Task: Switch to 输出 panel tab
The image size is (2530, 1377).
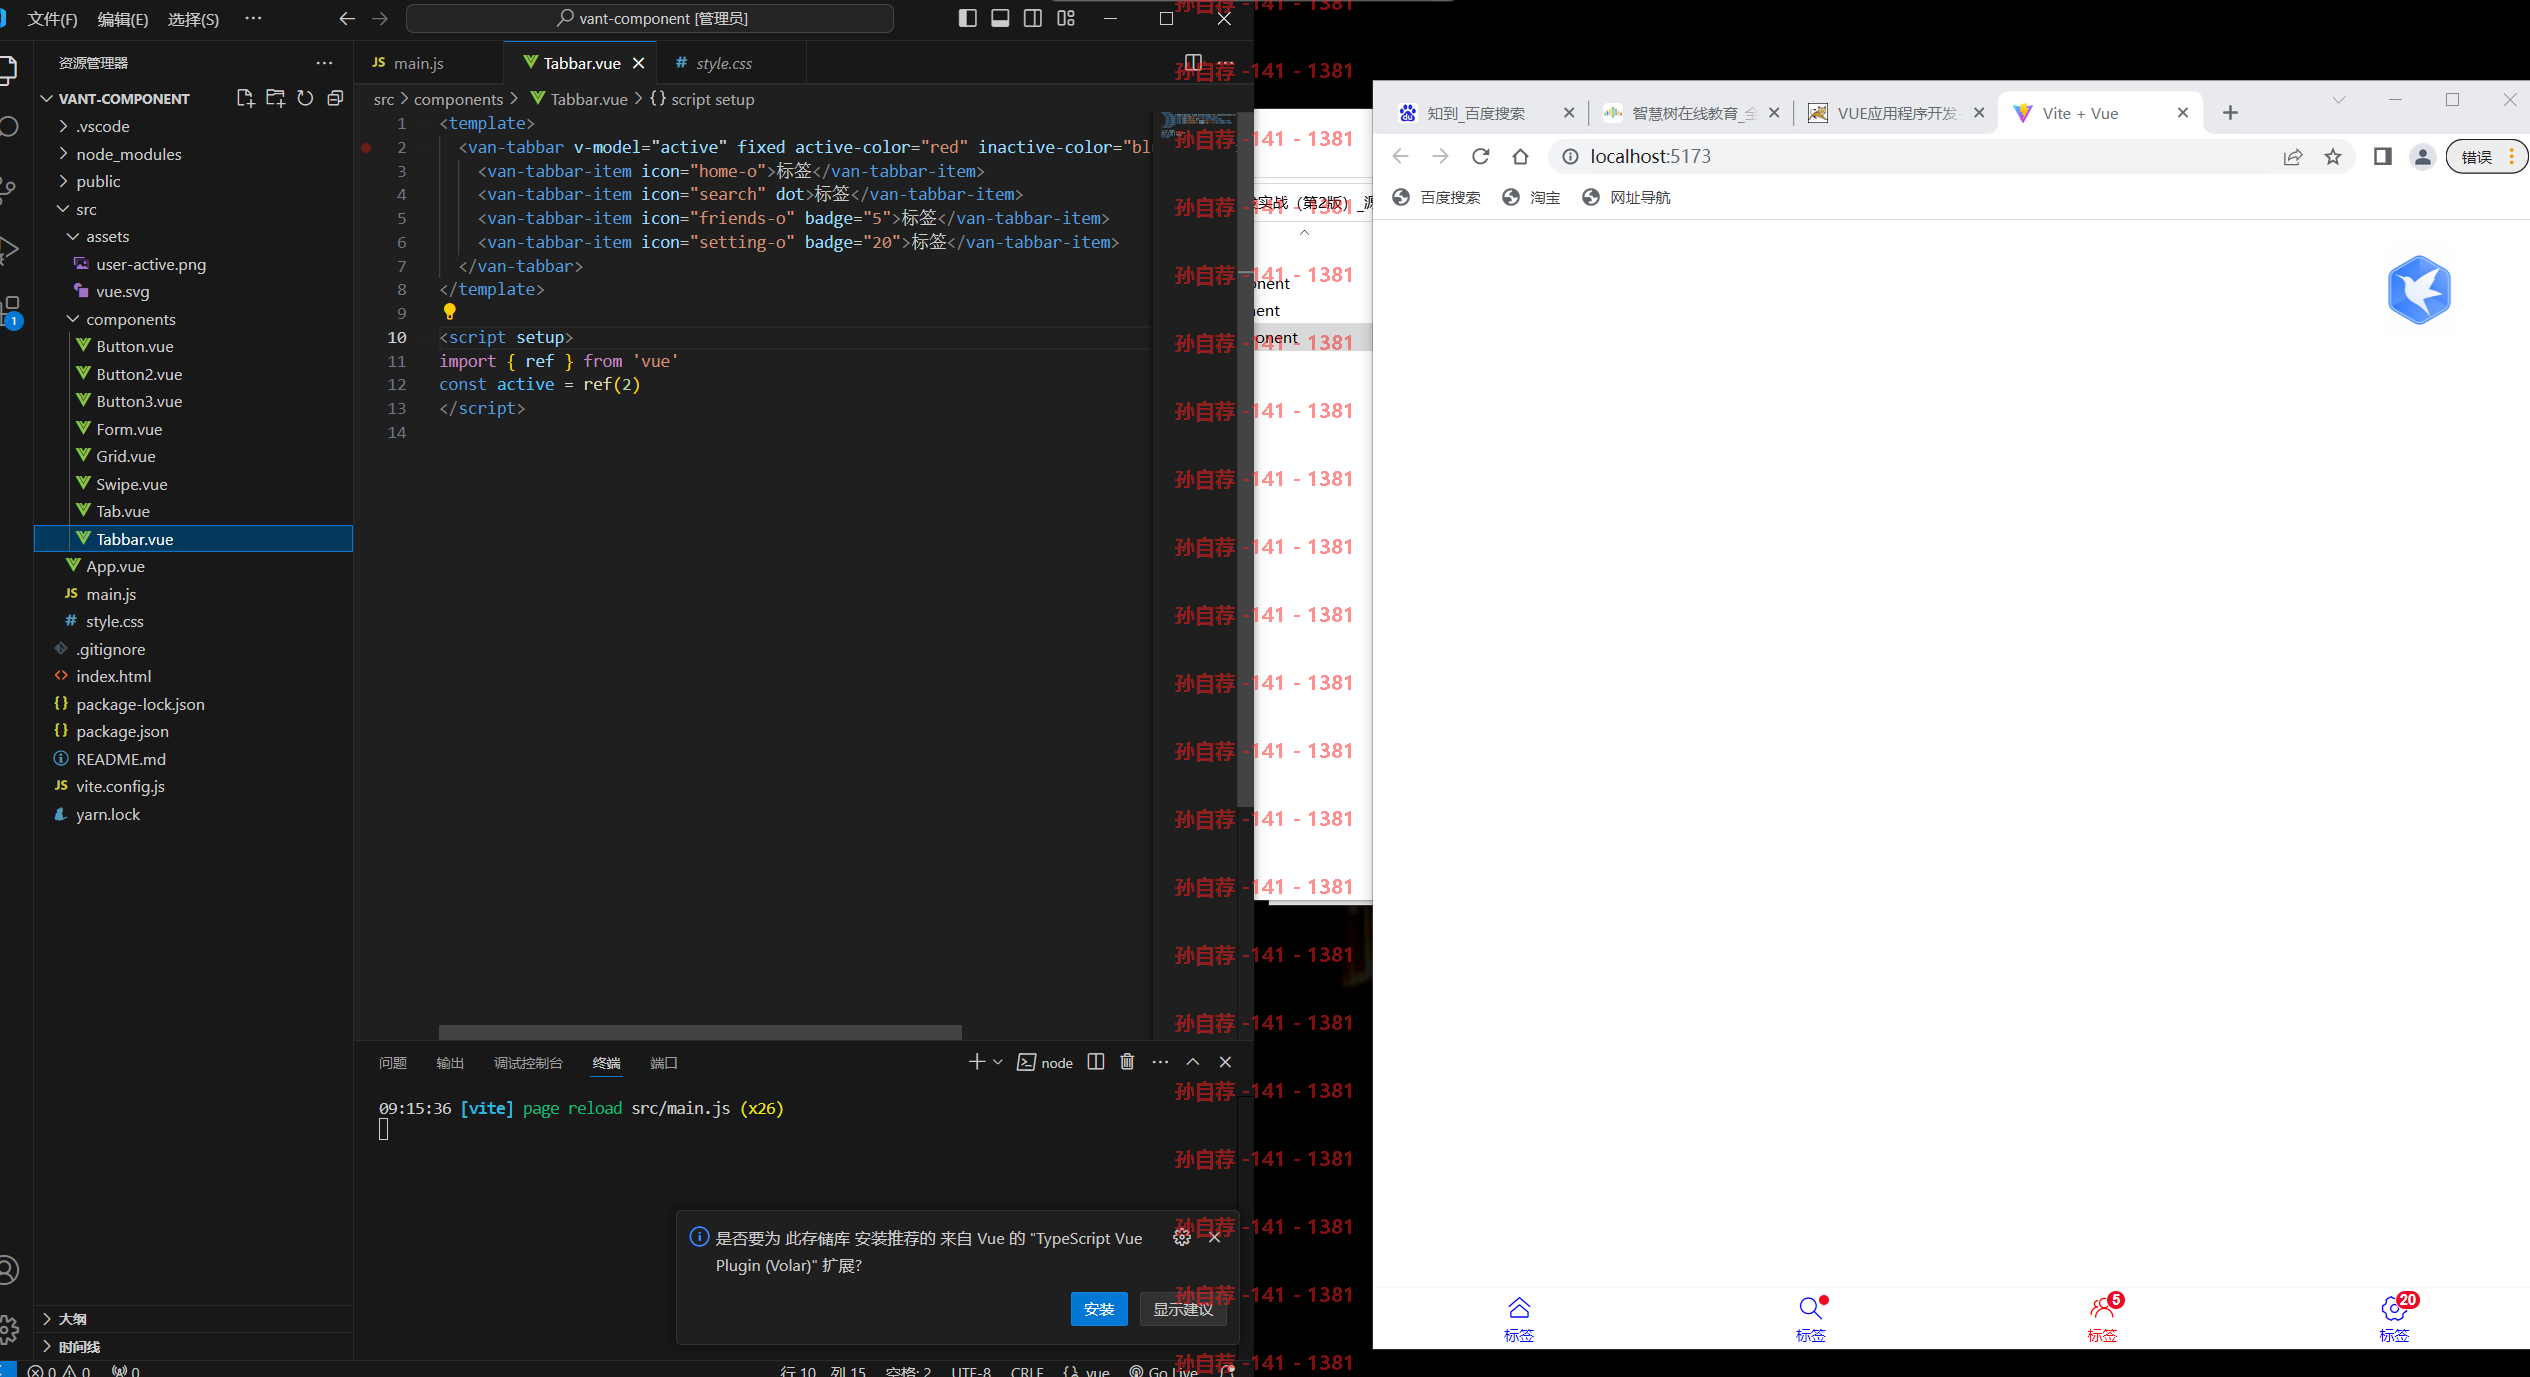Action: (450, 1063)
